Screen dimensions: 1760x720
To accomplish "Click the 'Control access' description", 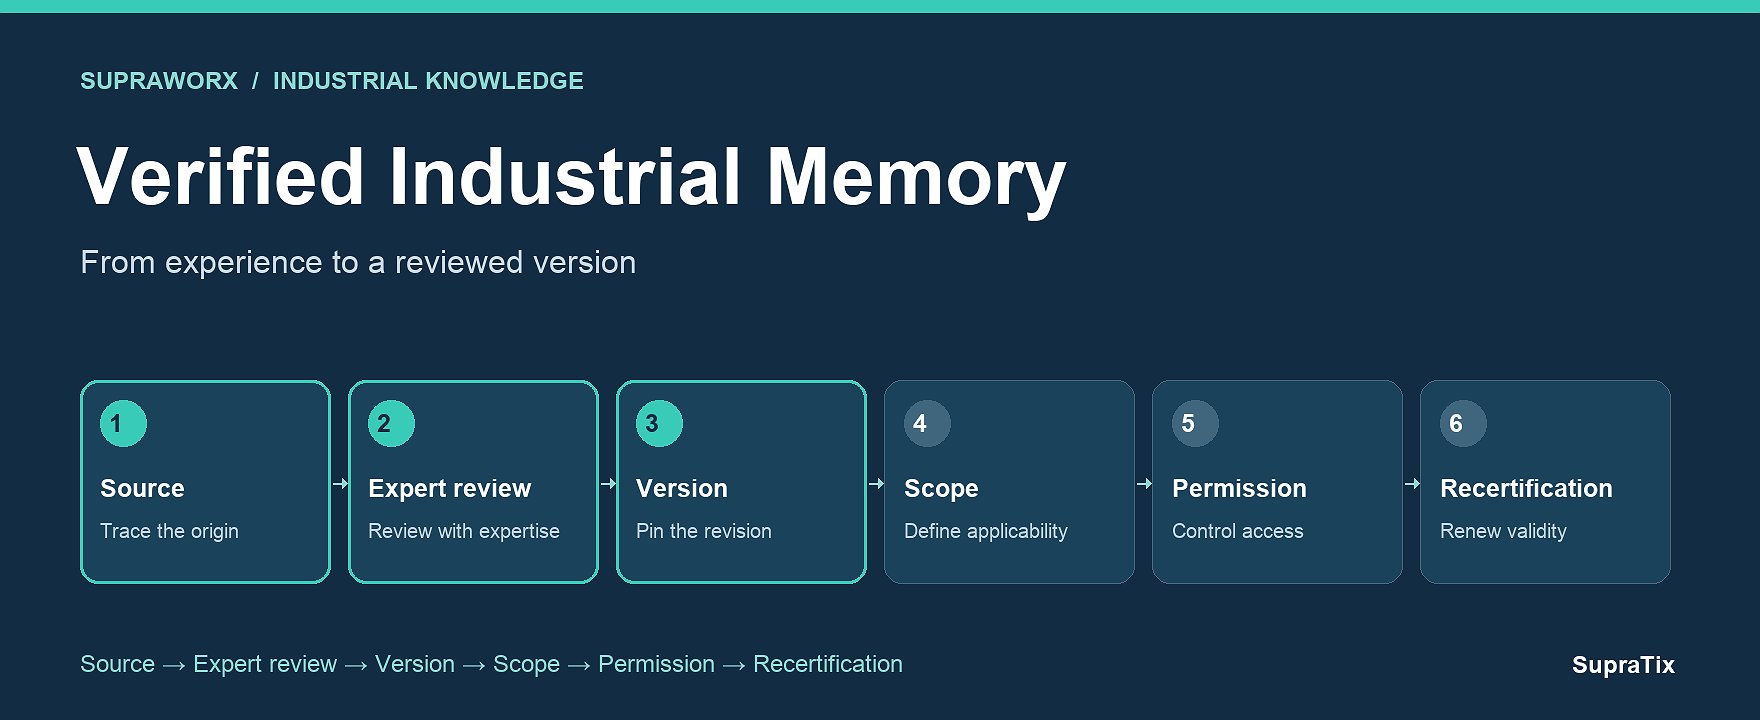I will point(1238,531).
